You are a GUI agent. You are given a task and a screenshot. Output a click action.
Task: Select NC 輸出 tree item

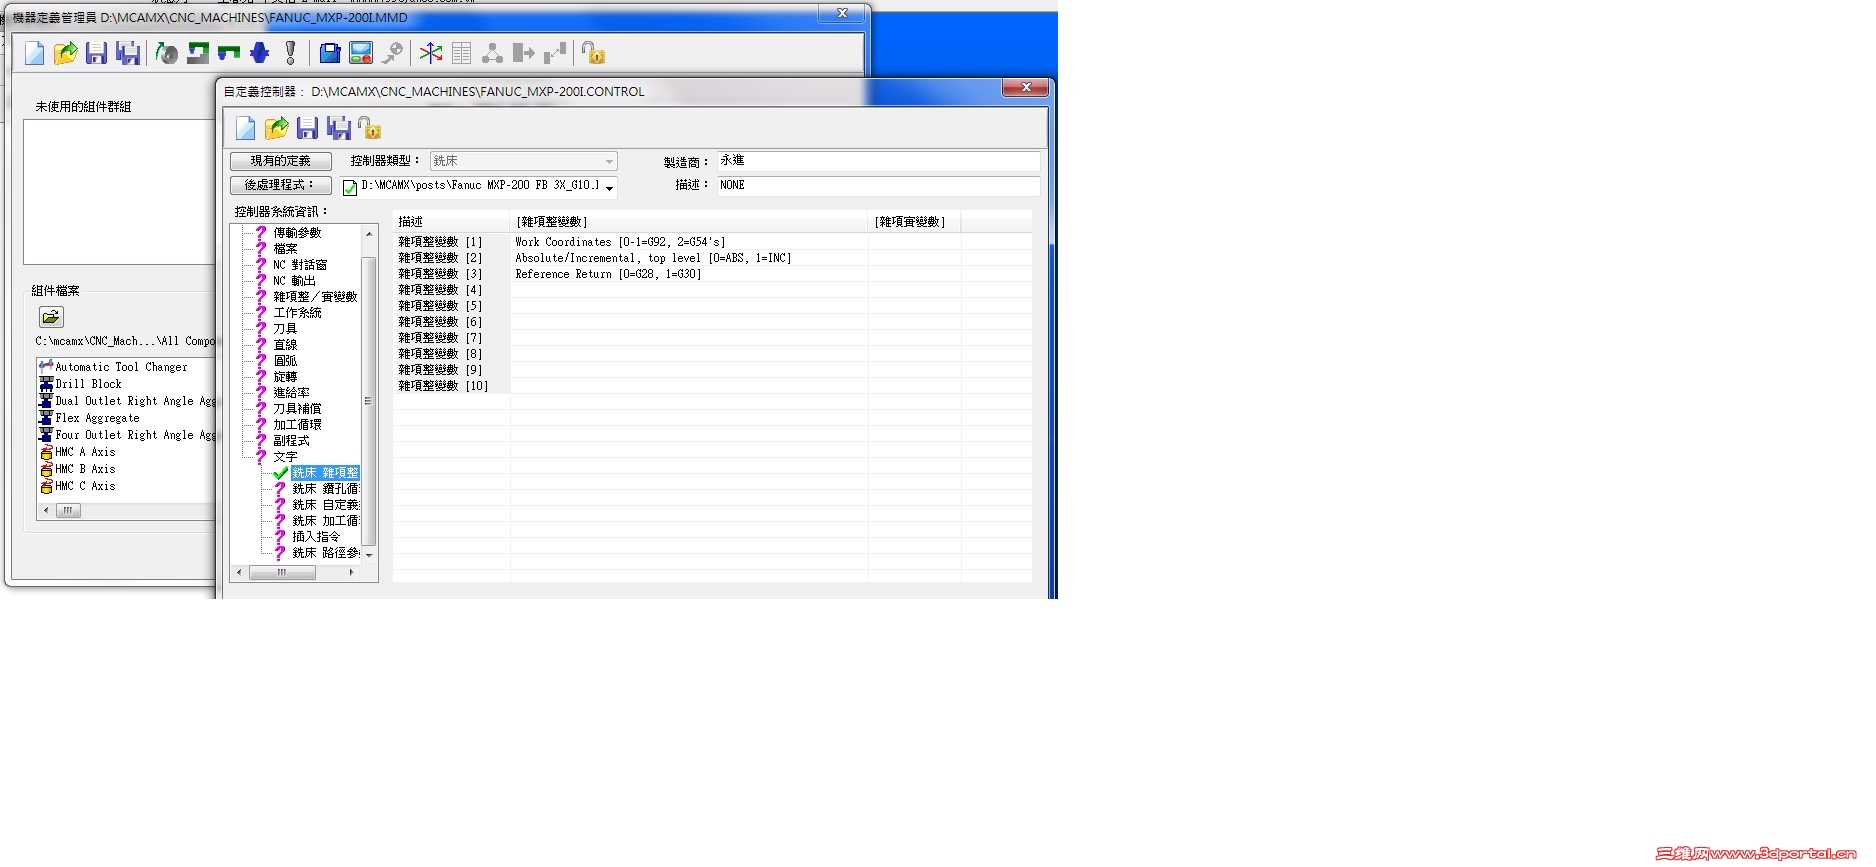294,281
